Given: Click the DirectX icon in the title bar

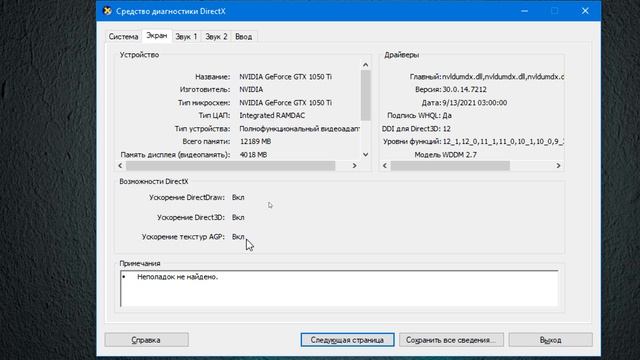Looking at the screenshot, I should pyautogui.click(x=107, y=11).
